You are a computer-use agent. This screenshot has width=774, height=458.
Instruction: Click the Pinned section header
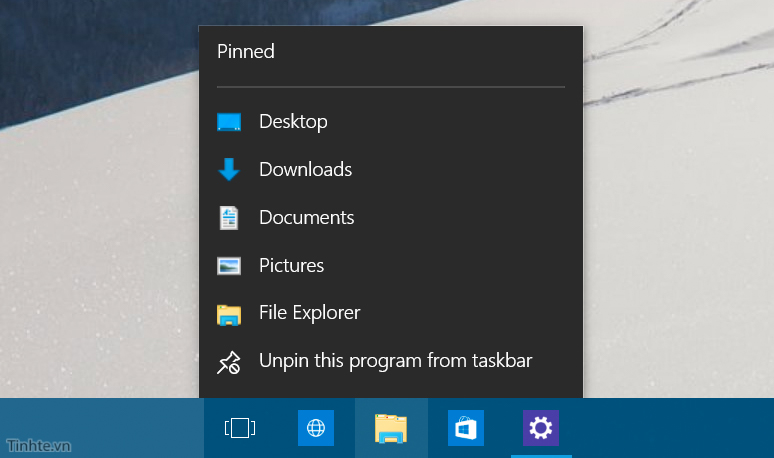[x=246, y=52]
